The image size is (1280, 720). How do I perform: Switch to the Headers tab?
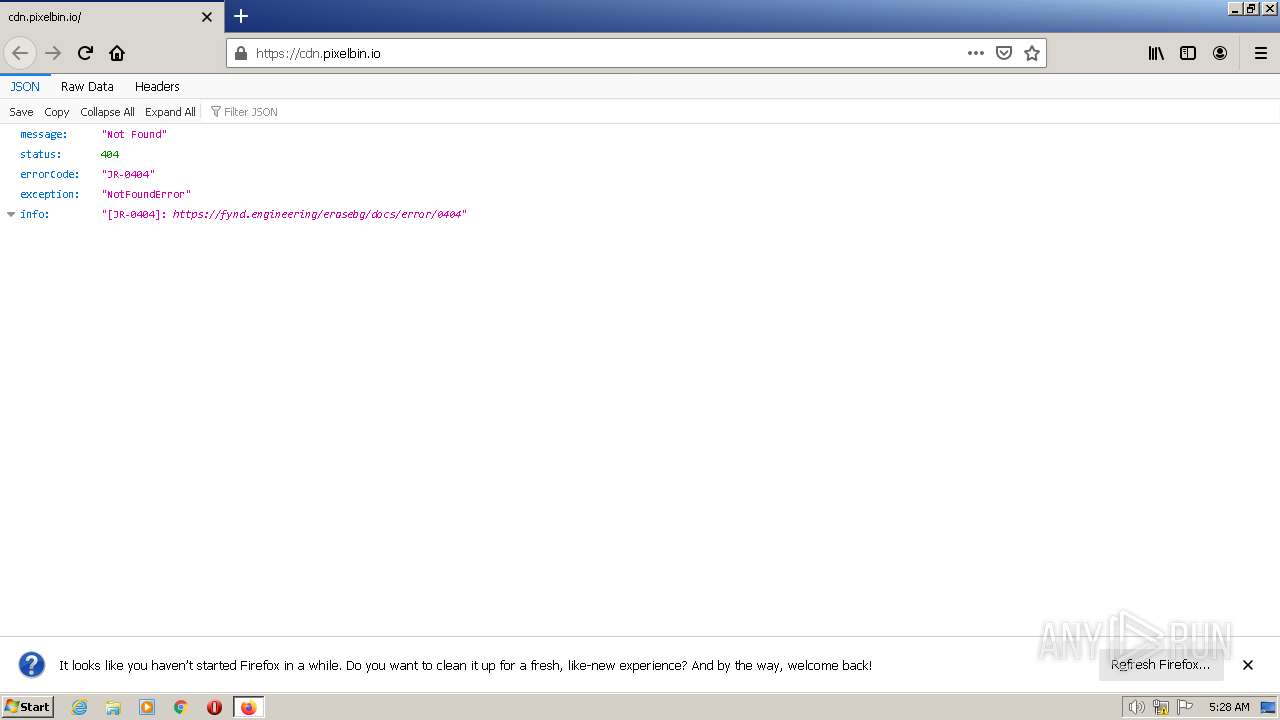click(157, 86)
